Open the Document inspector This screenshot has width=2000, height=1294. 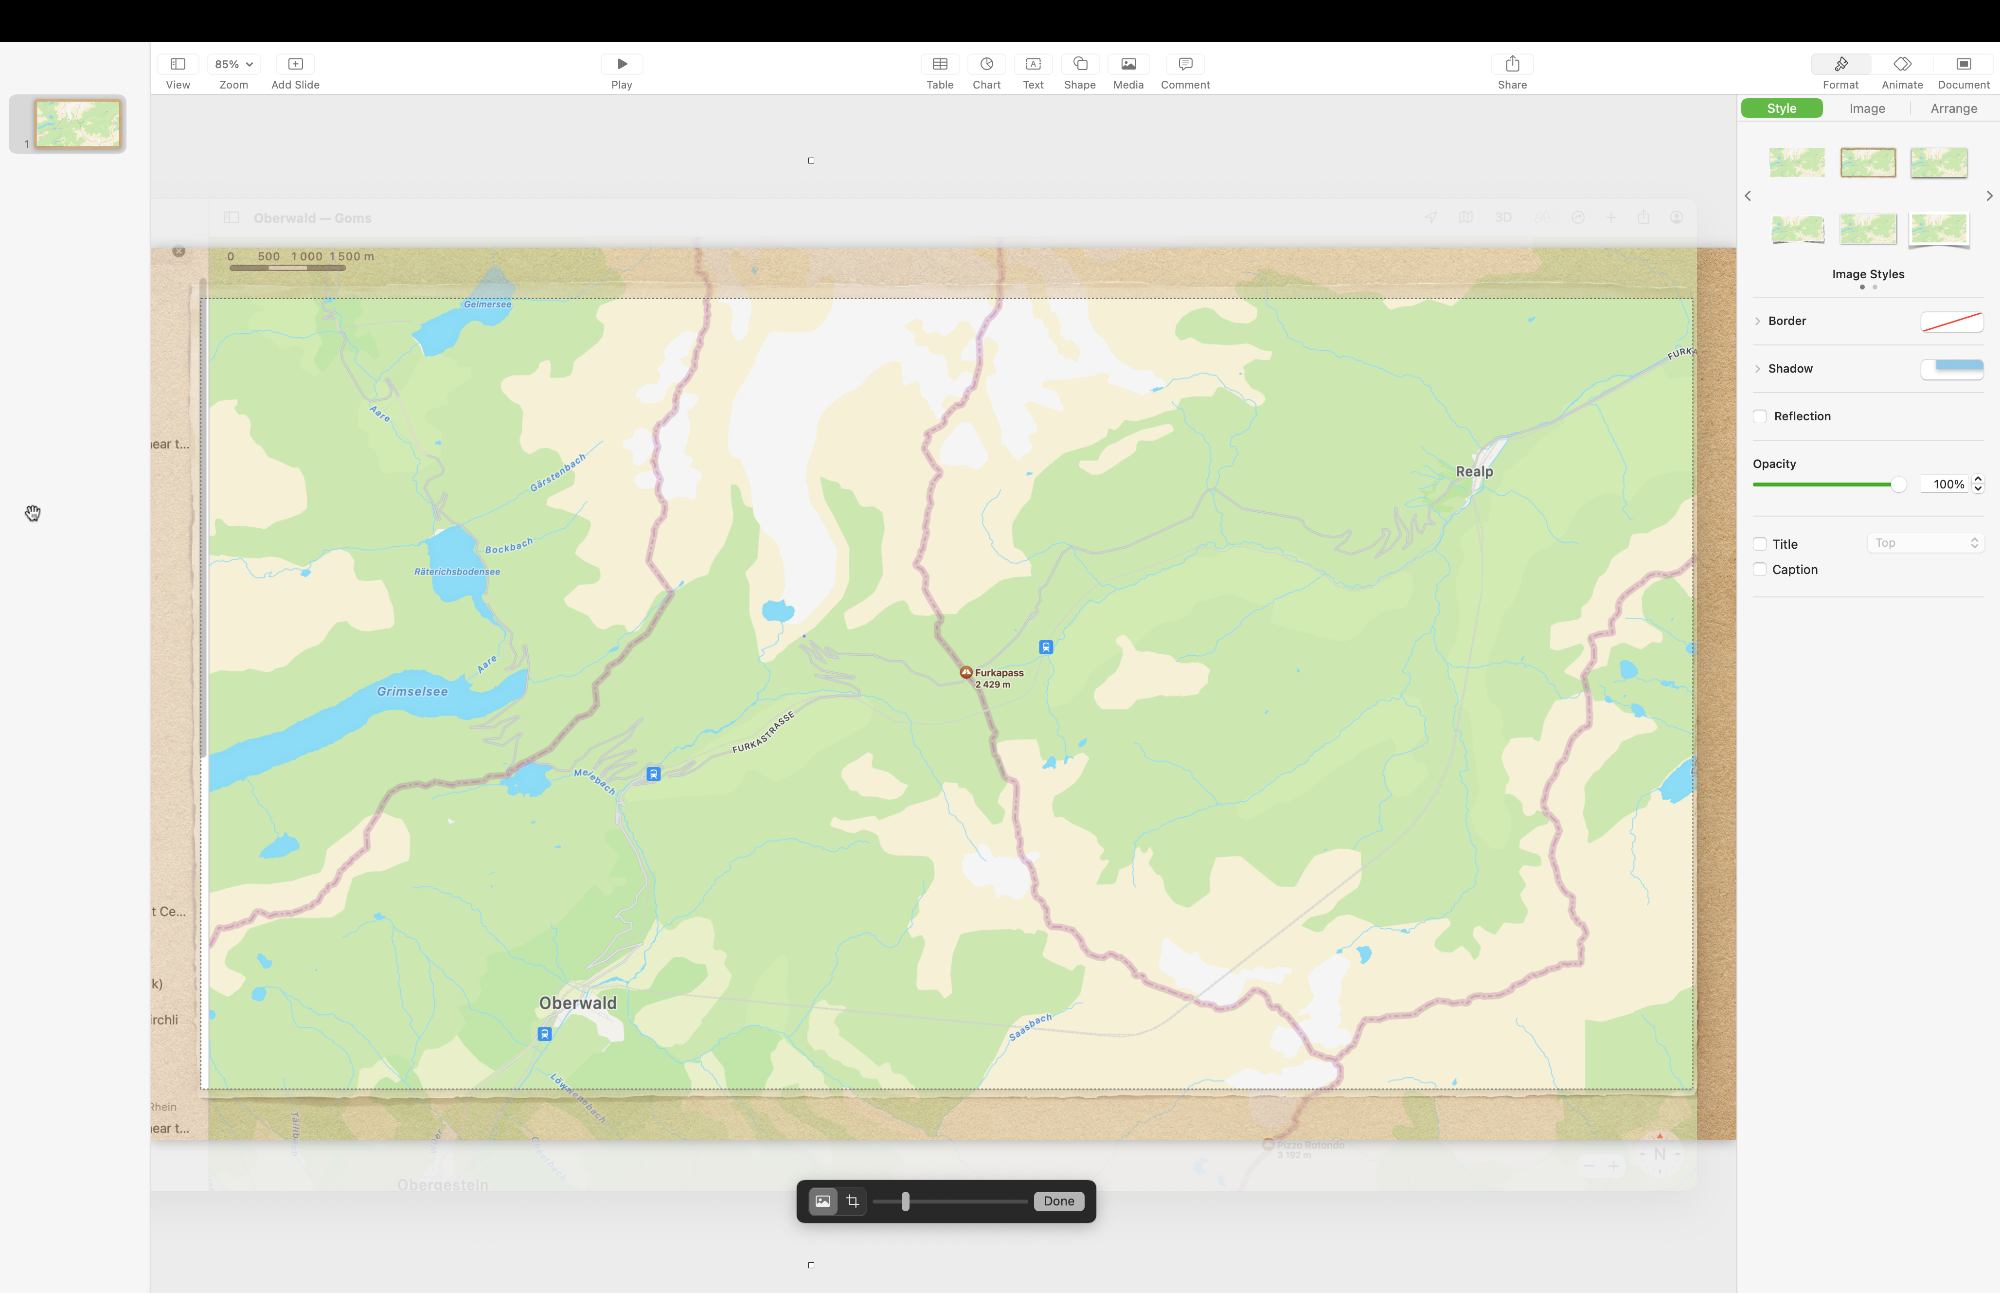coord(1964,64)
